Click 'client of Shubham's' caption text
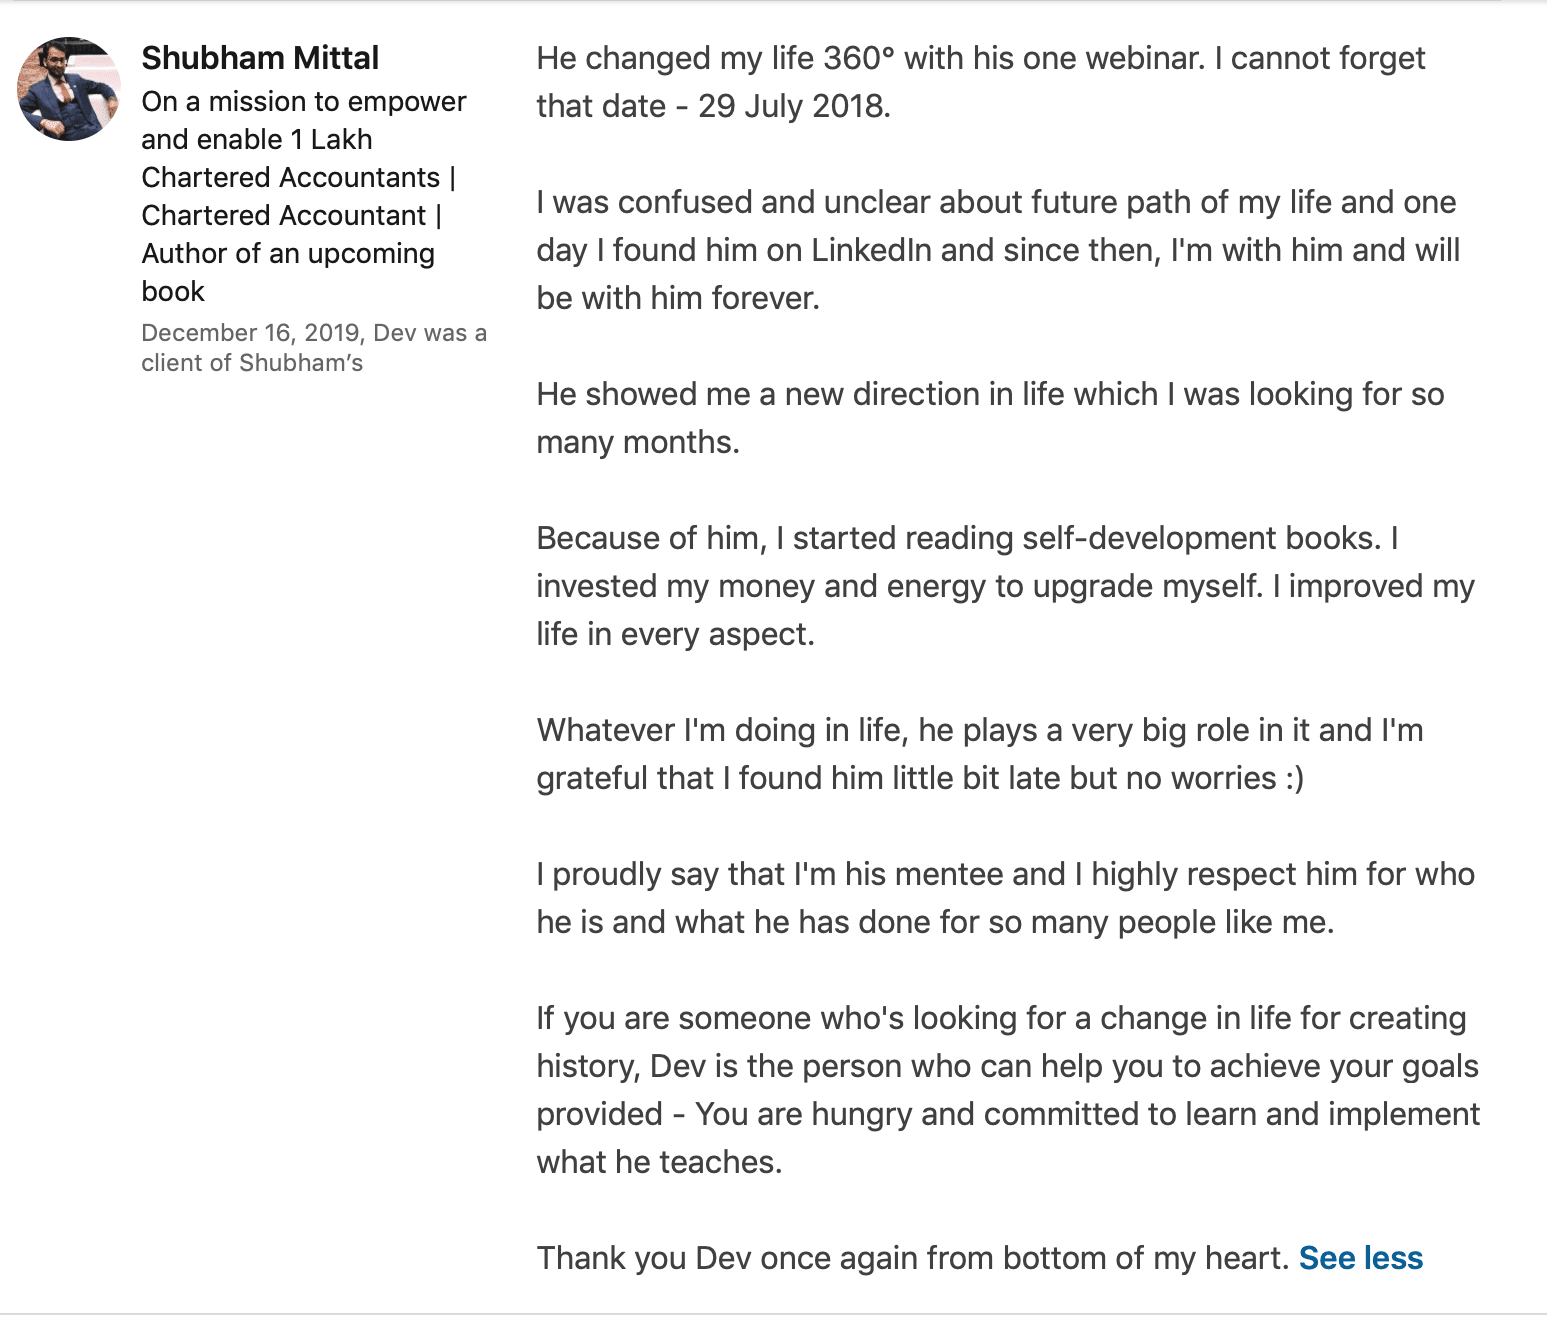Viewport: 1547px width, 1323px height. pyautogui.click(x=252, y=363)
